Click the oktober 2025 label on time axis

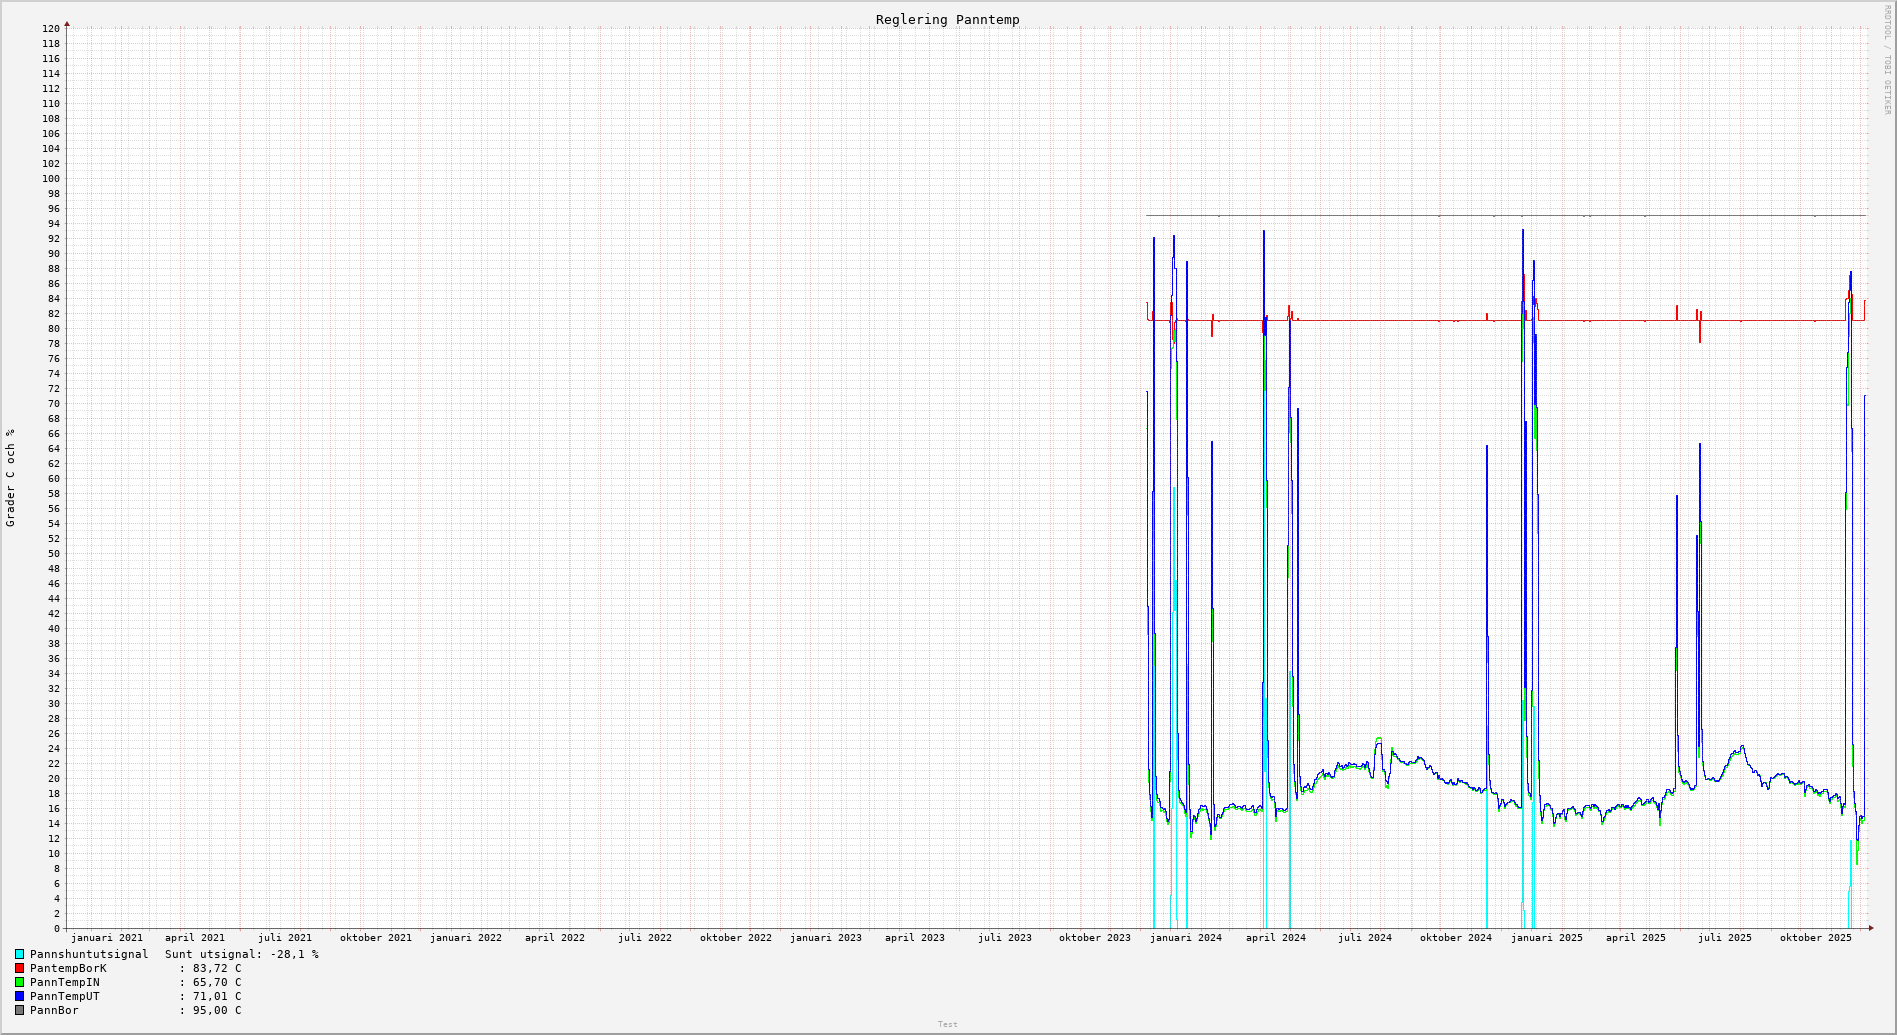(1815, 938)
